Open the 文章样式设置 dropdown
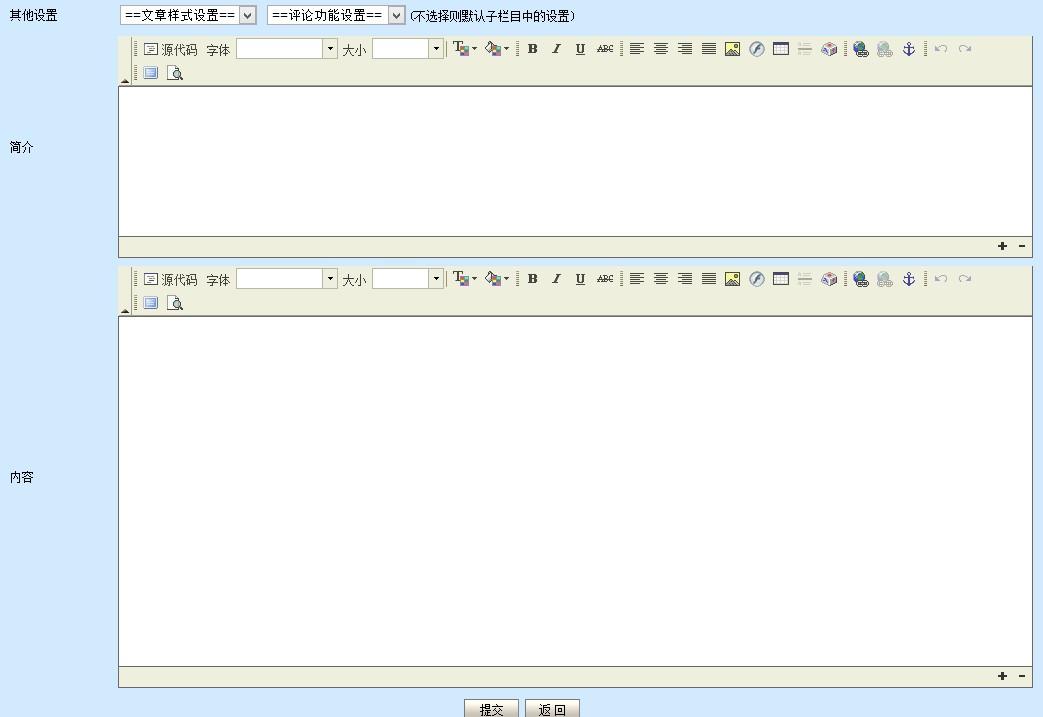The width and height of the screenshot is (1043, 717). 188,15
